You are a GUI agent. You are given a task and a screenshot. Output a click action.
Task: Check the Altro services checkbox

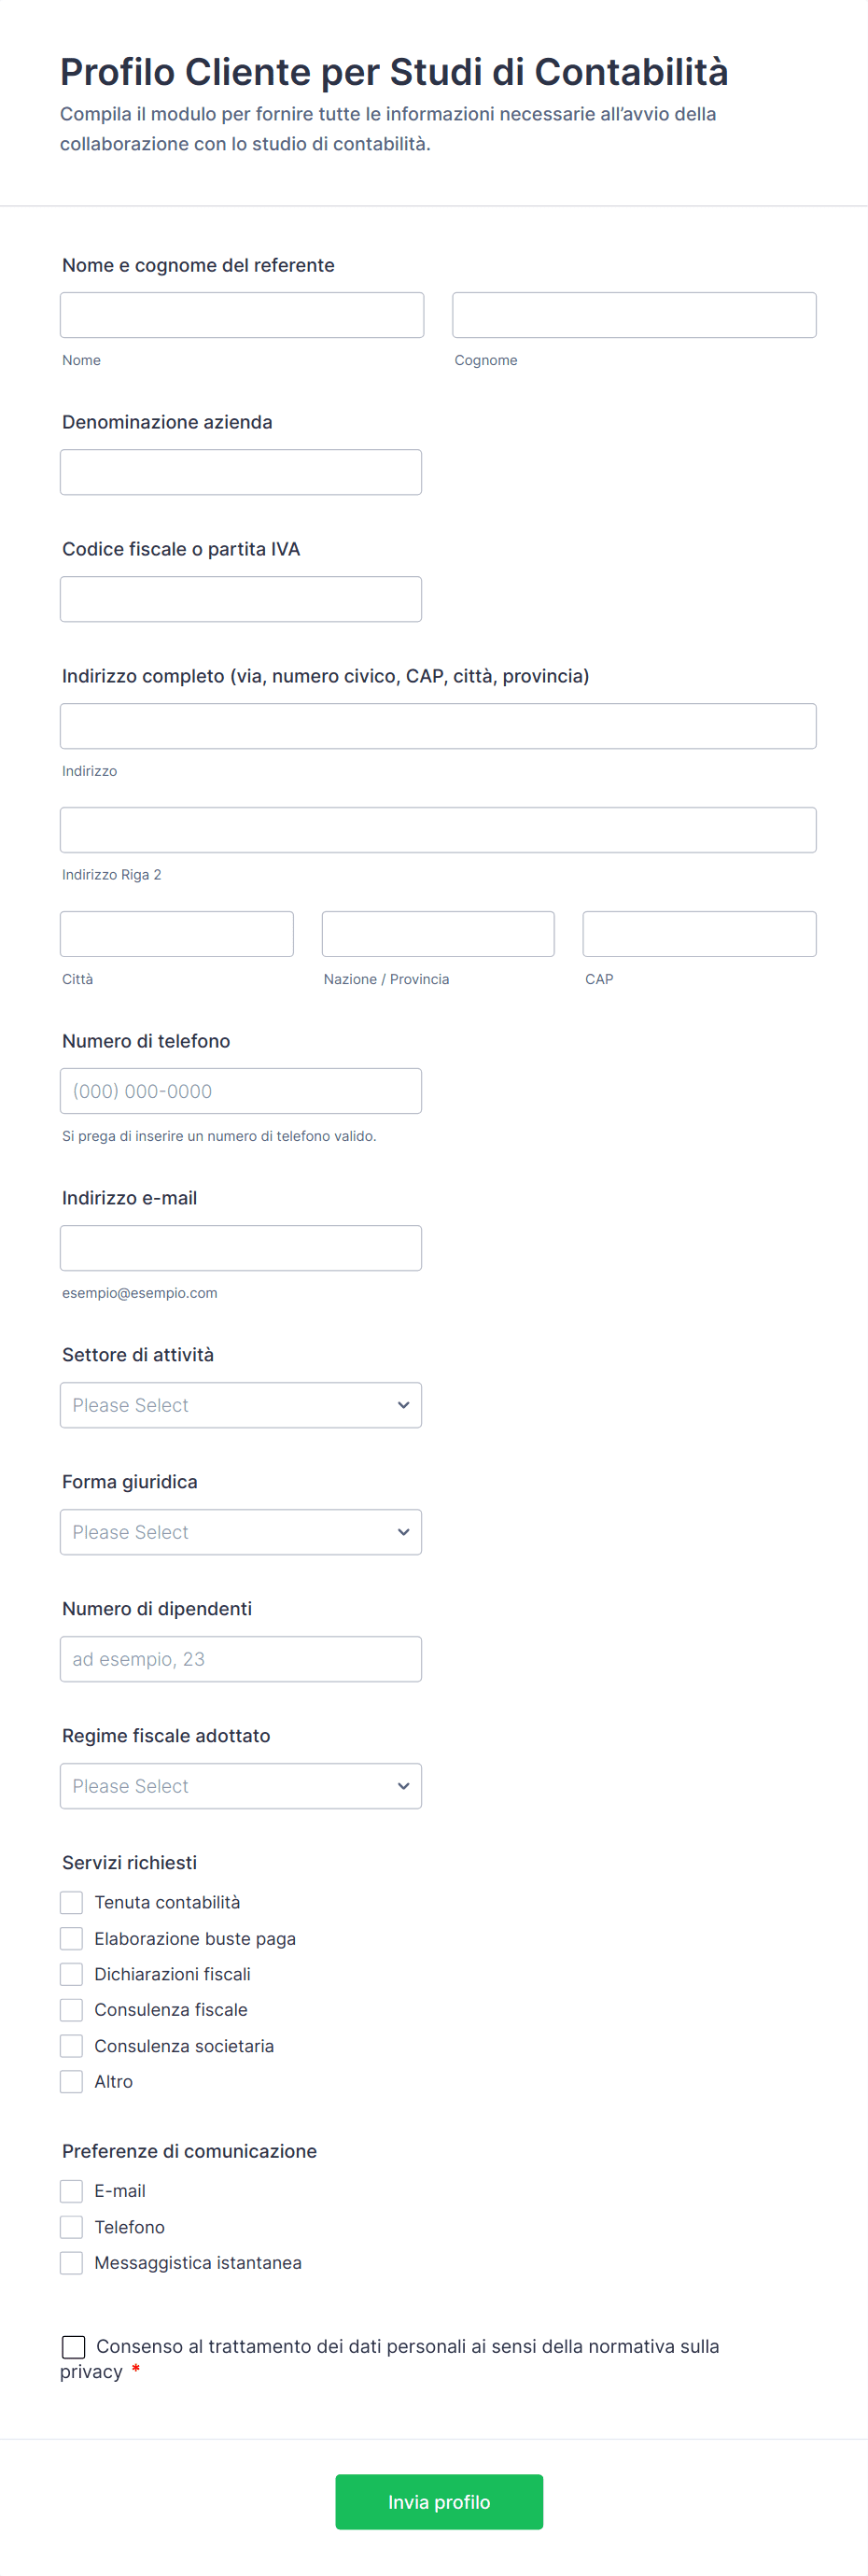tap(72, 2082)
